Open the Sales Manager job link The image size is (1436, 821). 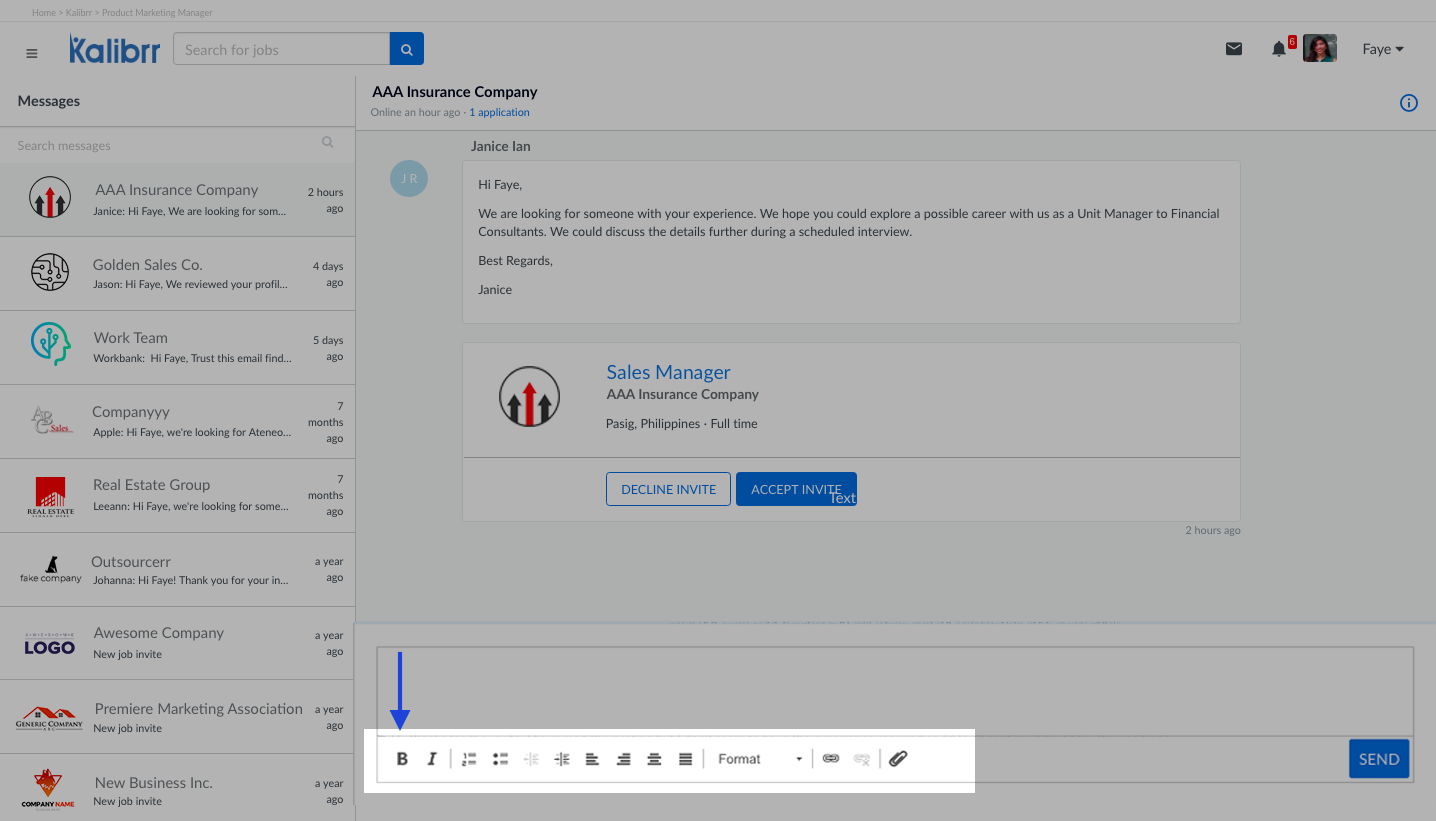[x=668, y=372]
